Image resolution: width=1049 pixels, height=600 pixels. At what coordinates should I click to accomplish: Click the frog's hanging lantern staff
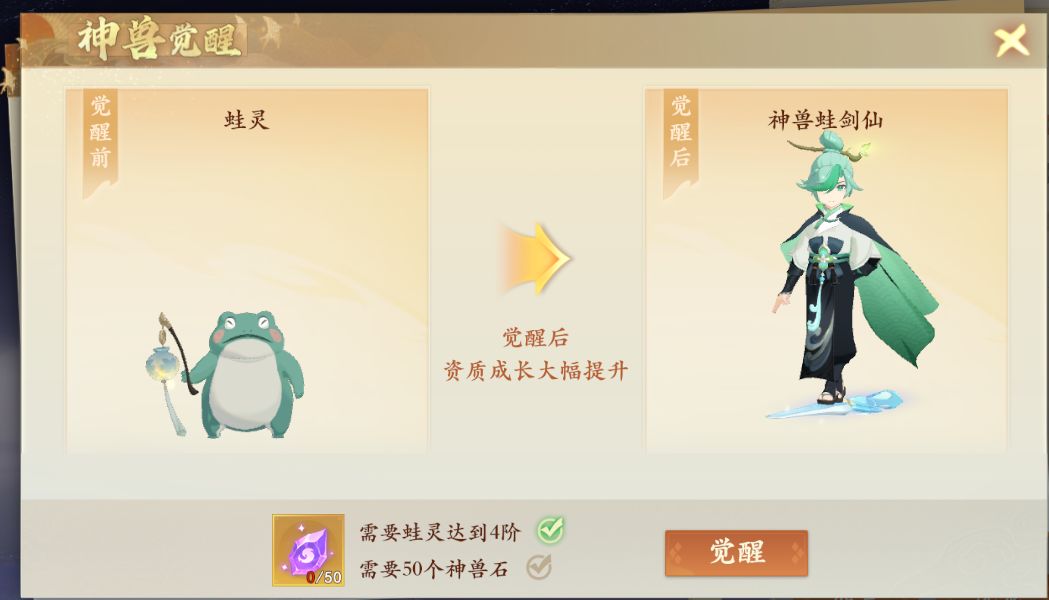point(167,371)
